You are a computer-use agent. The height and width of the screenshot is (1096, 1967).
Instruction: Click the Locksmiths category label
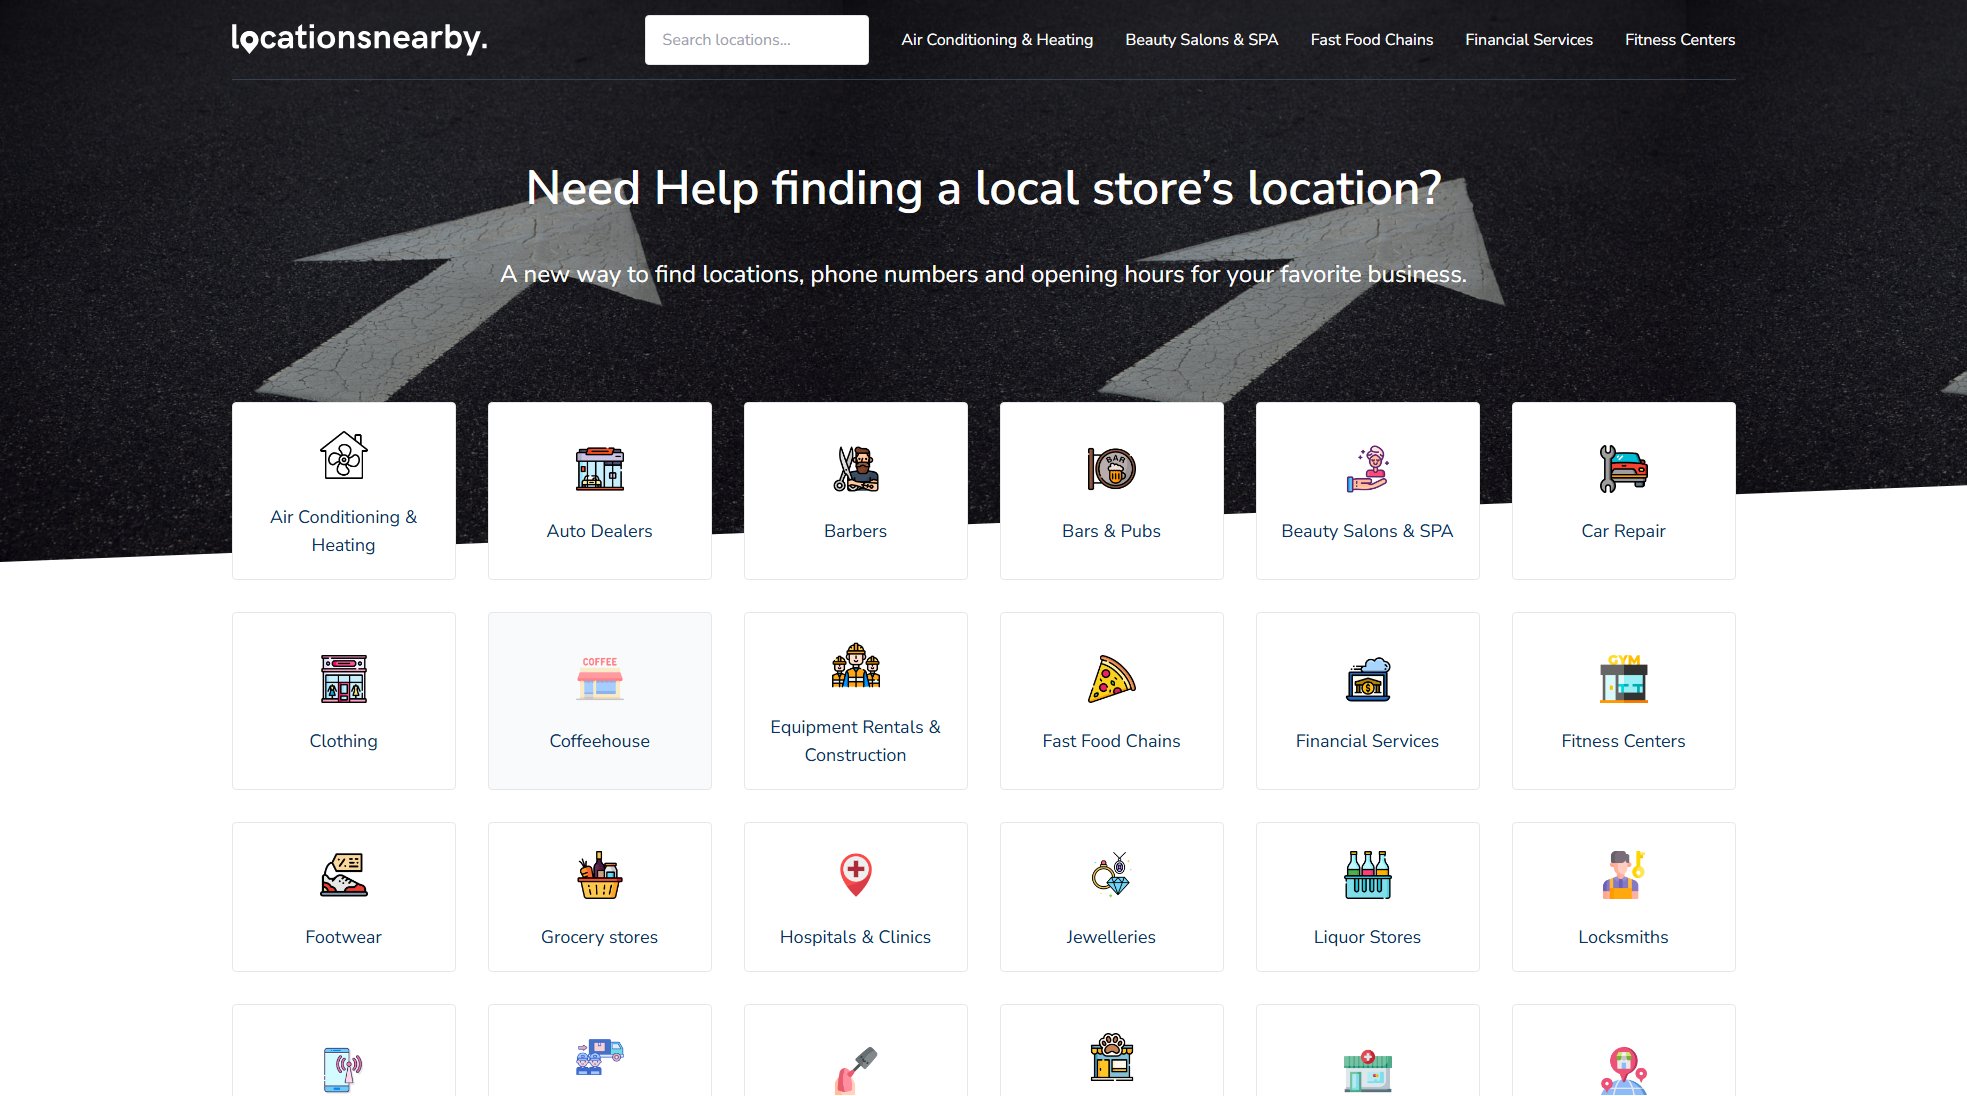pos(1623,937)
